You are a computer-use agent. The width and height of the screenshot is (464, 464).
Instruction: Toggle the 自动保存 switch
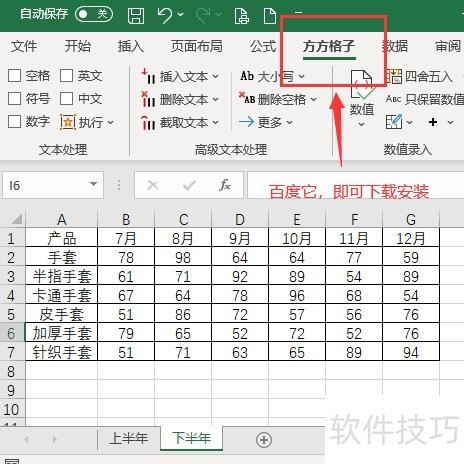coord(94,14)
